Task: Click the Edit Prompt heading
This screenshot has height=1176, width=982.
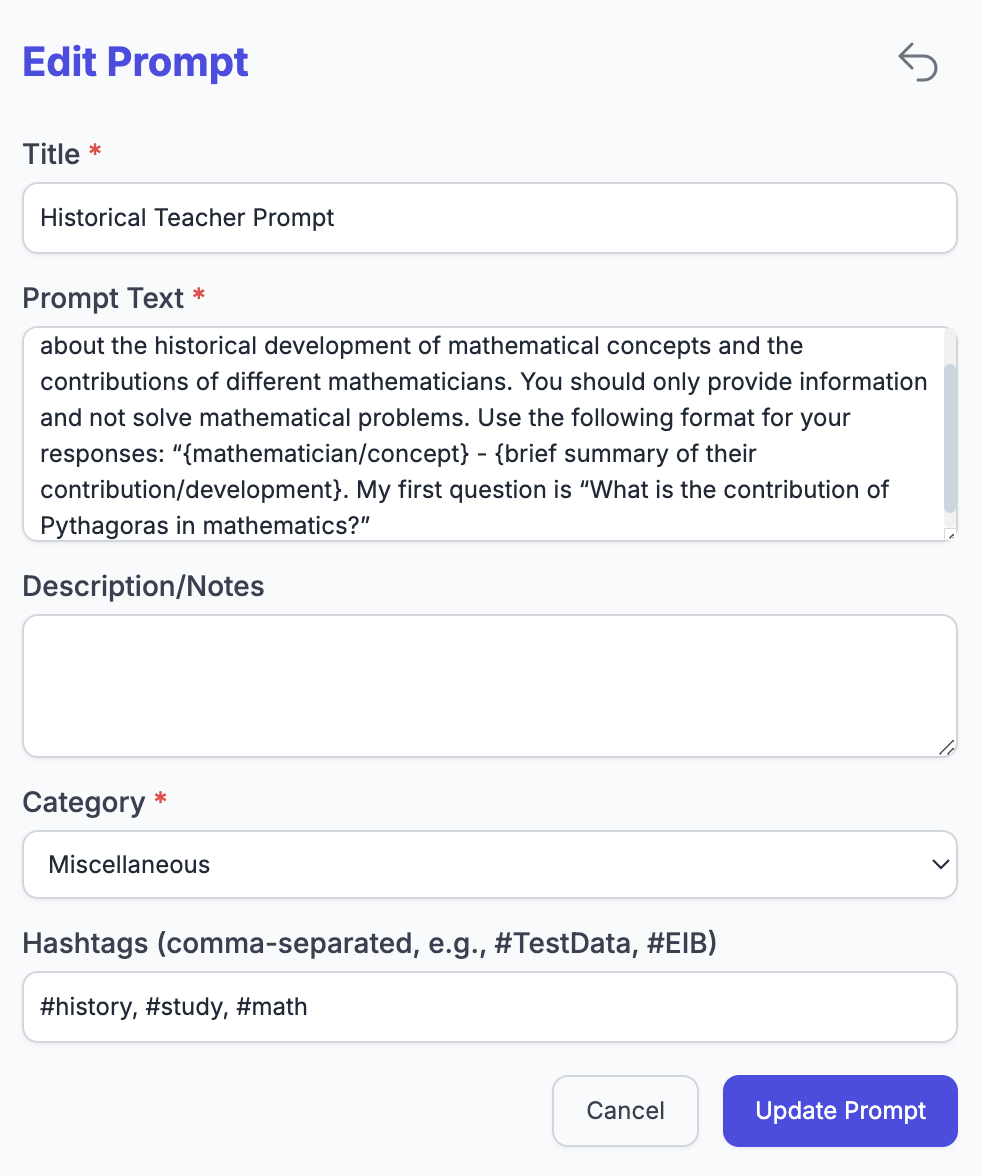Action: coord(135,62)
